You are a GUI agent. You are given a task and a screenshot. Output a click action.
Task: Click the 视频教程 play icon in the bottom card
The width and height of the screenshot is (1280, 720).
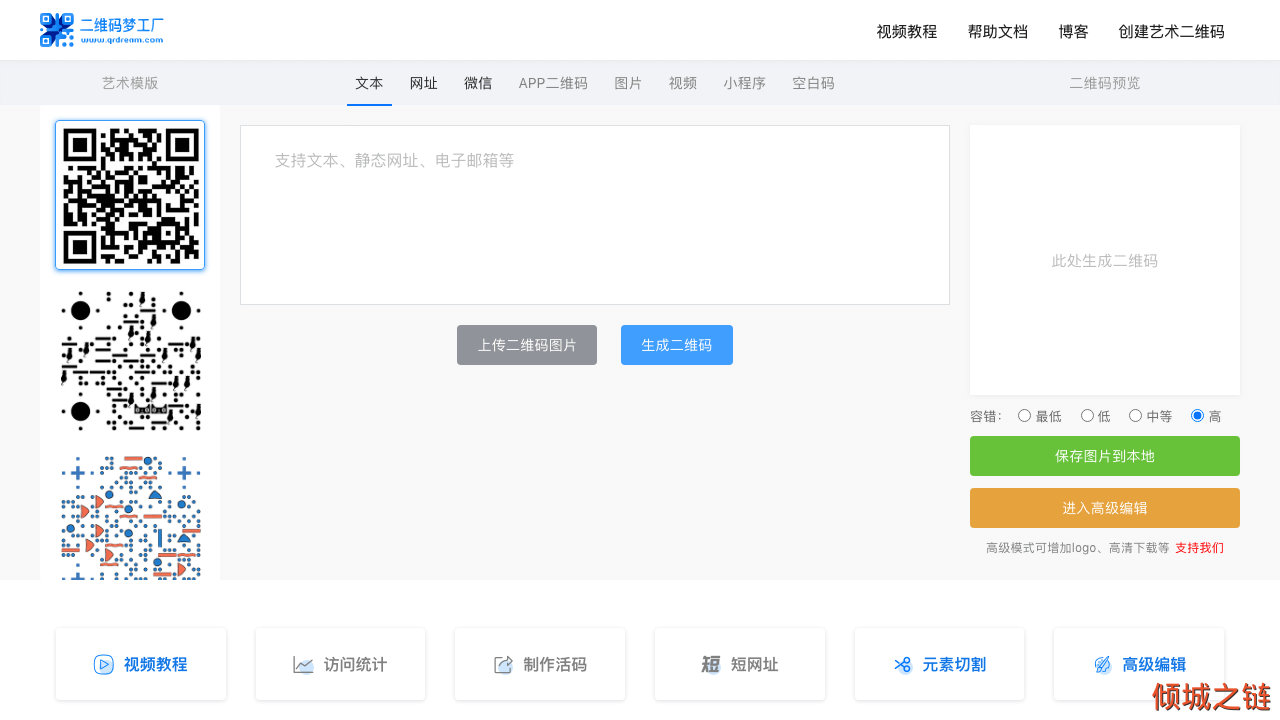click(103, 664)
